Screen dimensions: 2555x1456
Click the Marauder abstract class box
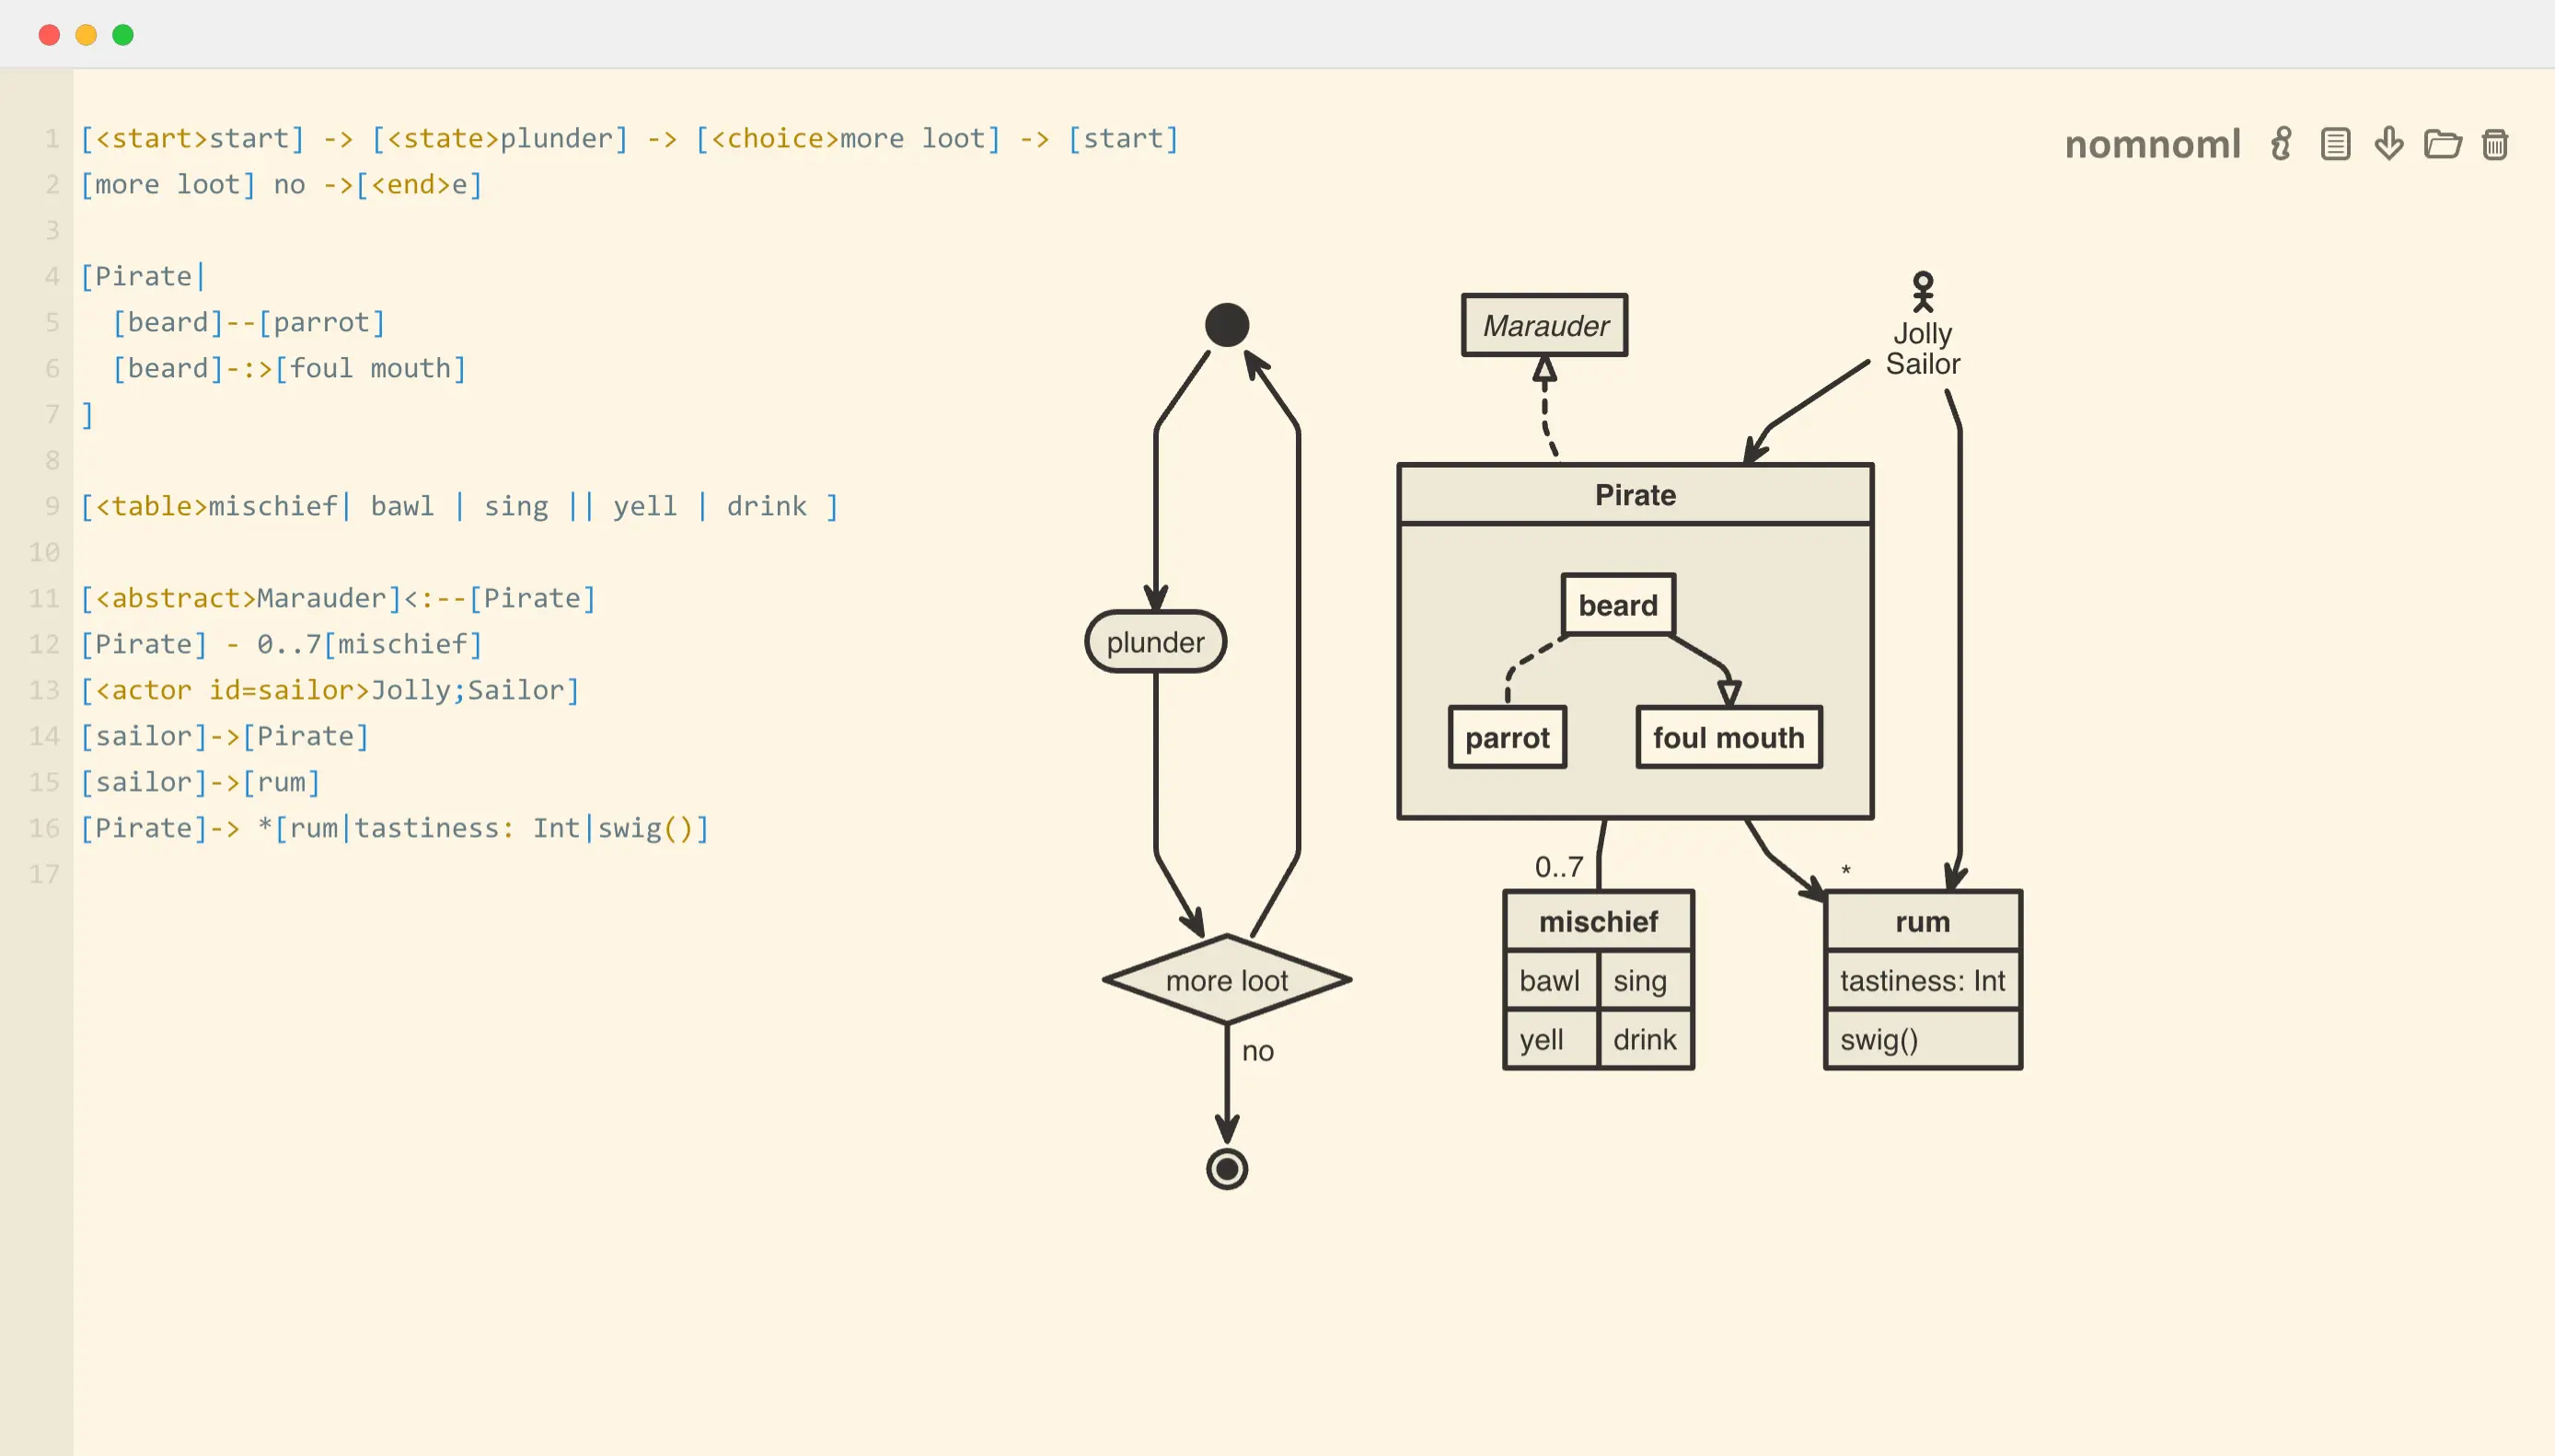click(1545, 325)
